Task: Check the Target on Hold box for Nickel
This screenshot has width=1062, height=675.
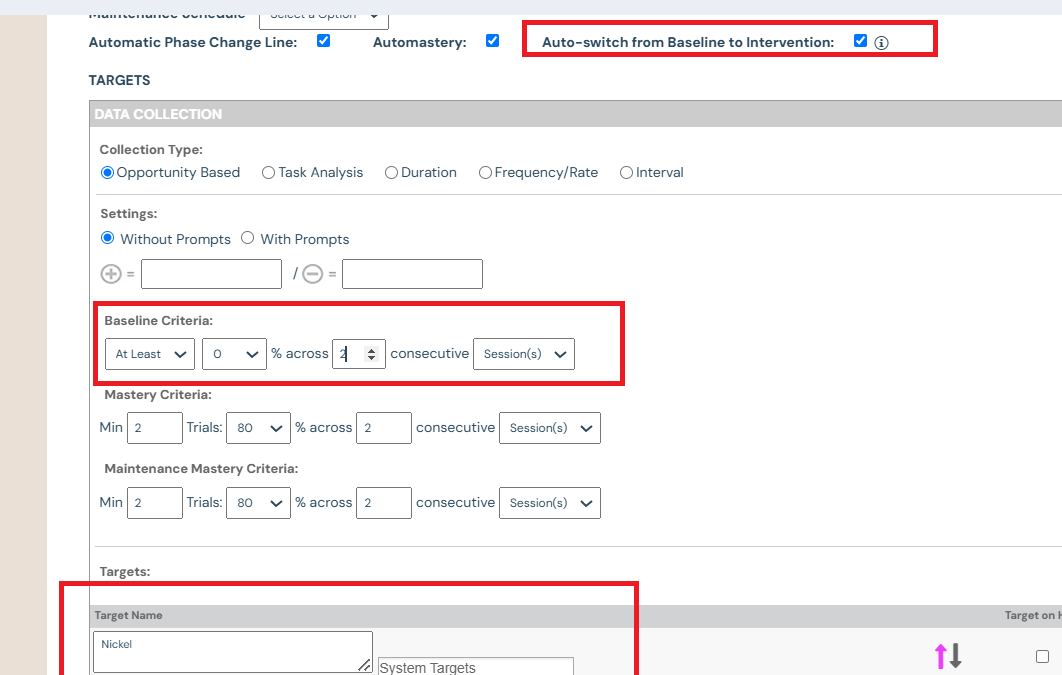Action: (1042, 657)
